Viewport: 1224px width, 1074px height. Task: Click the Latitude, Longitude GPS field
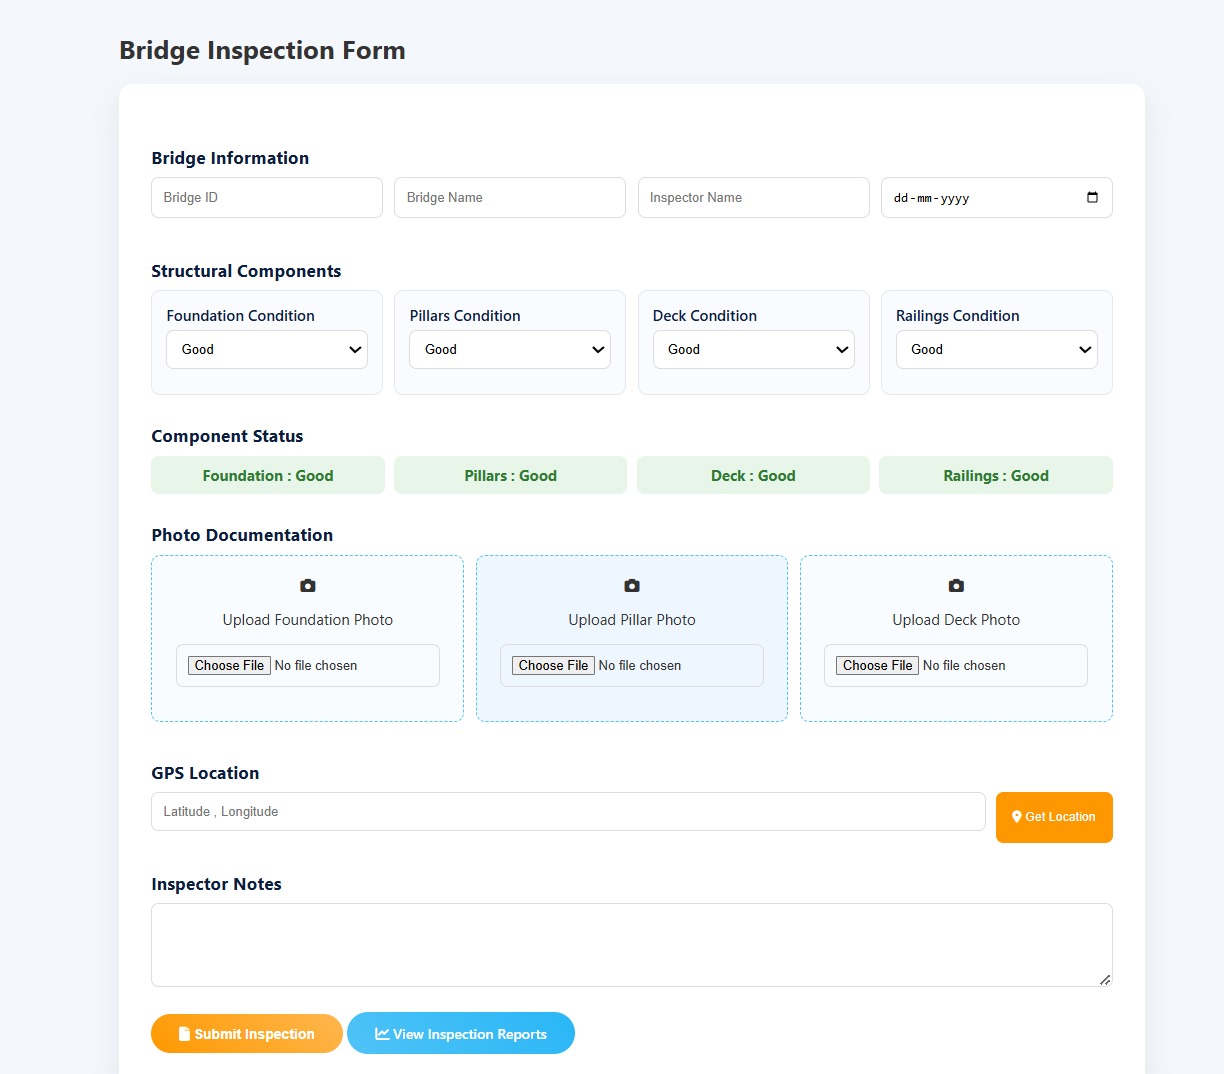[x=568, y=812]
